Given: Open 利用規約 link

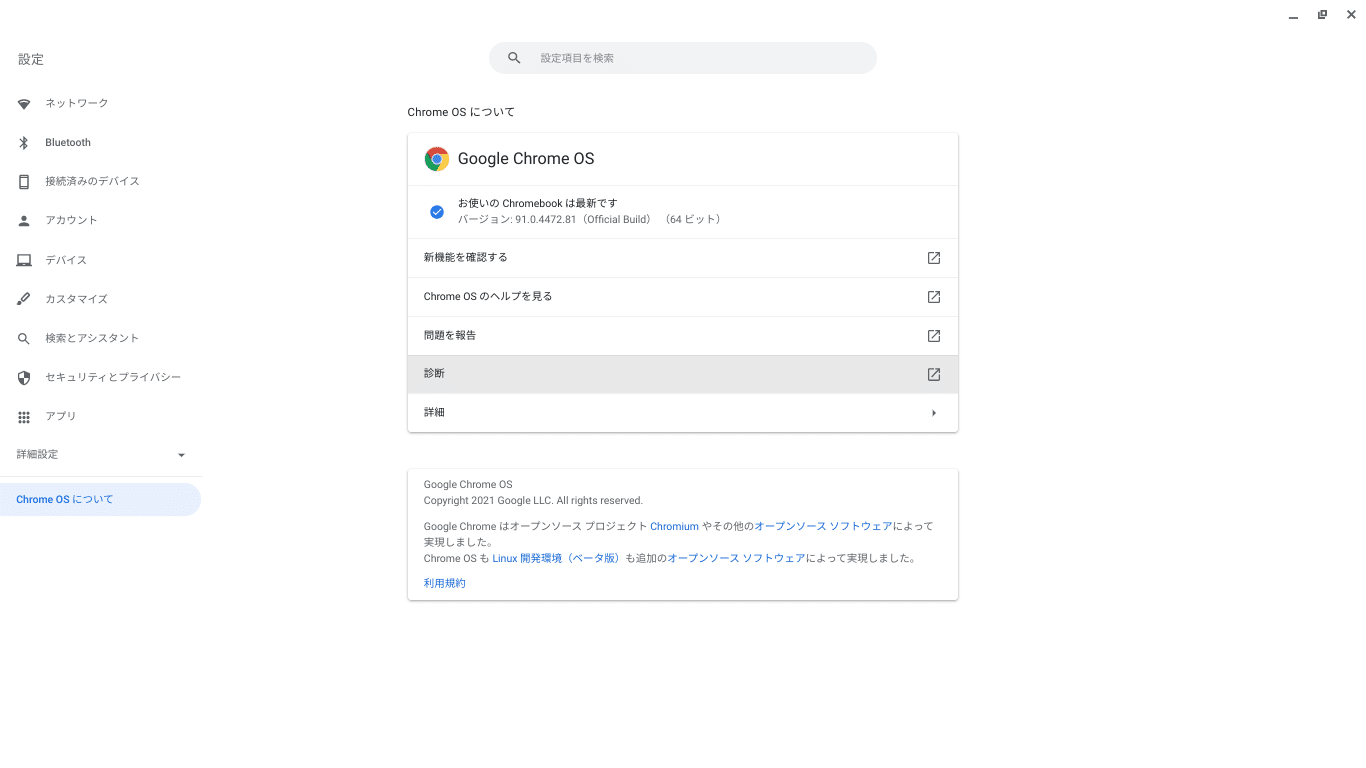Looking at the screenshot, I should (x=444, y=584).
